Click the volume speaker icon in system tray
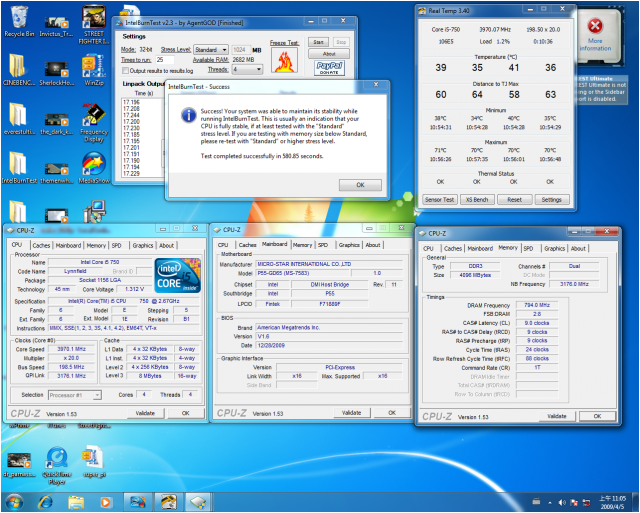 [x=562, y=502]
